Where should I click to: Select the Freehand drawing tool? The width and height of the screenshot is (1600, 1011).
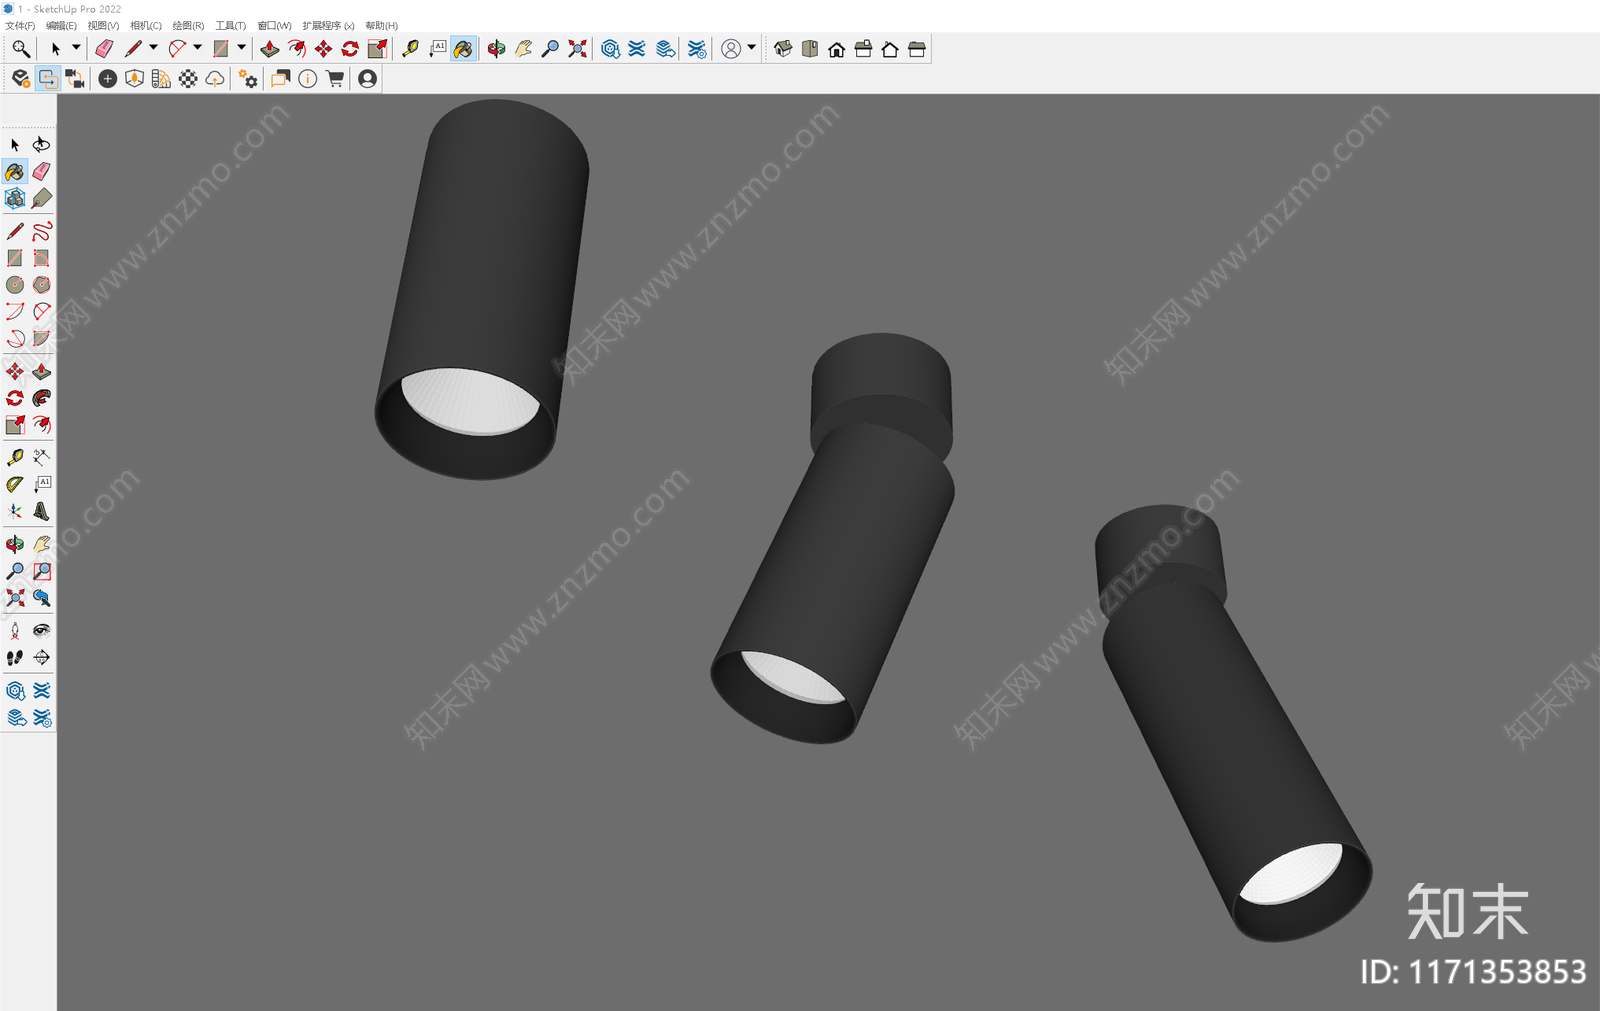point(41,232)
